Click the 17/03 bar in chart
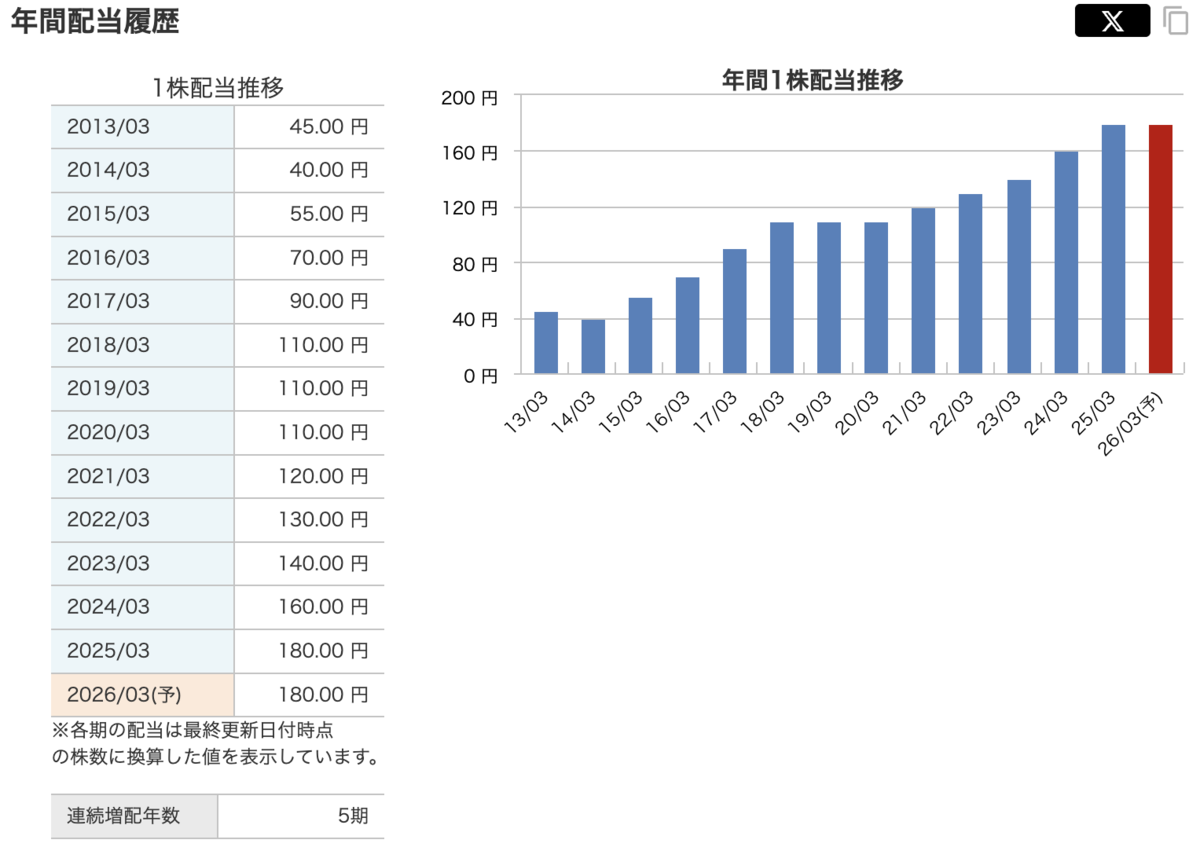The width and height of the screenshot is (1200, 847). (735, 312)
